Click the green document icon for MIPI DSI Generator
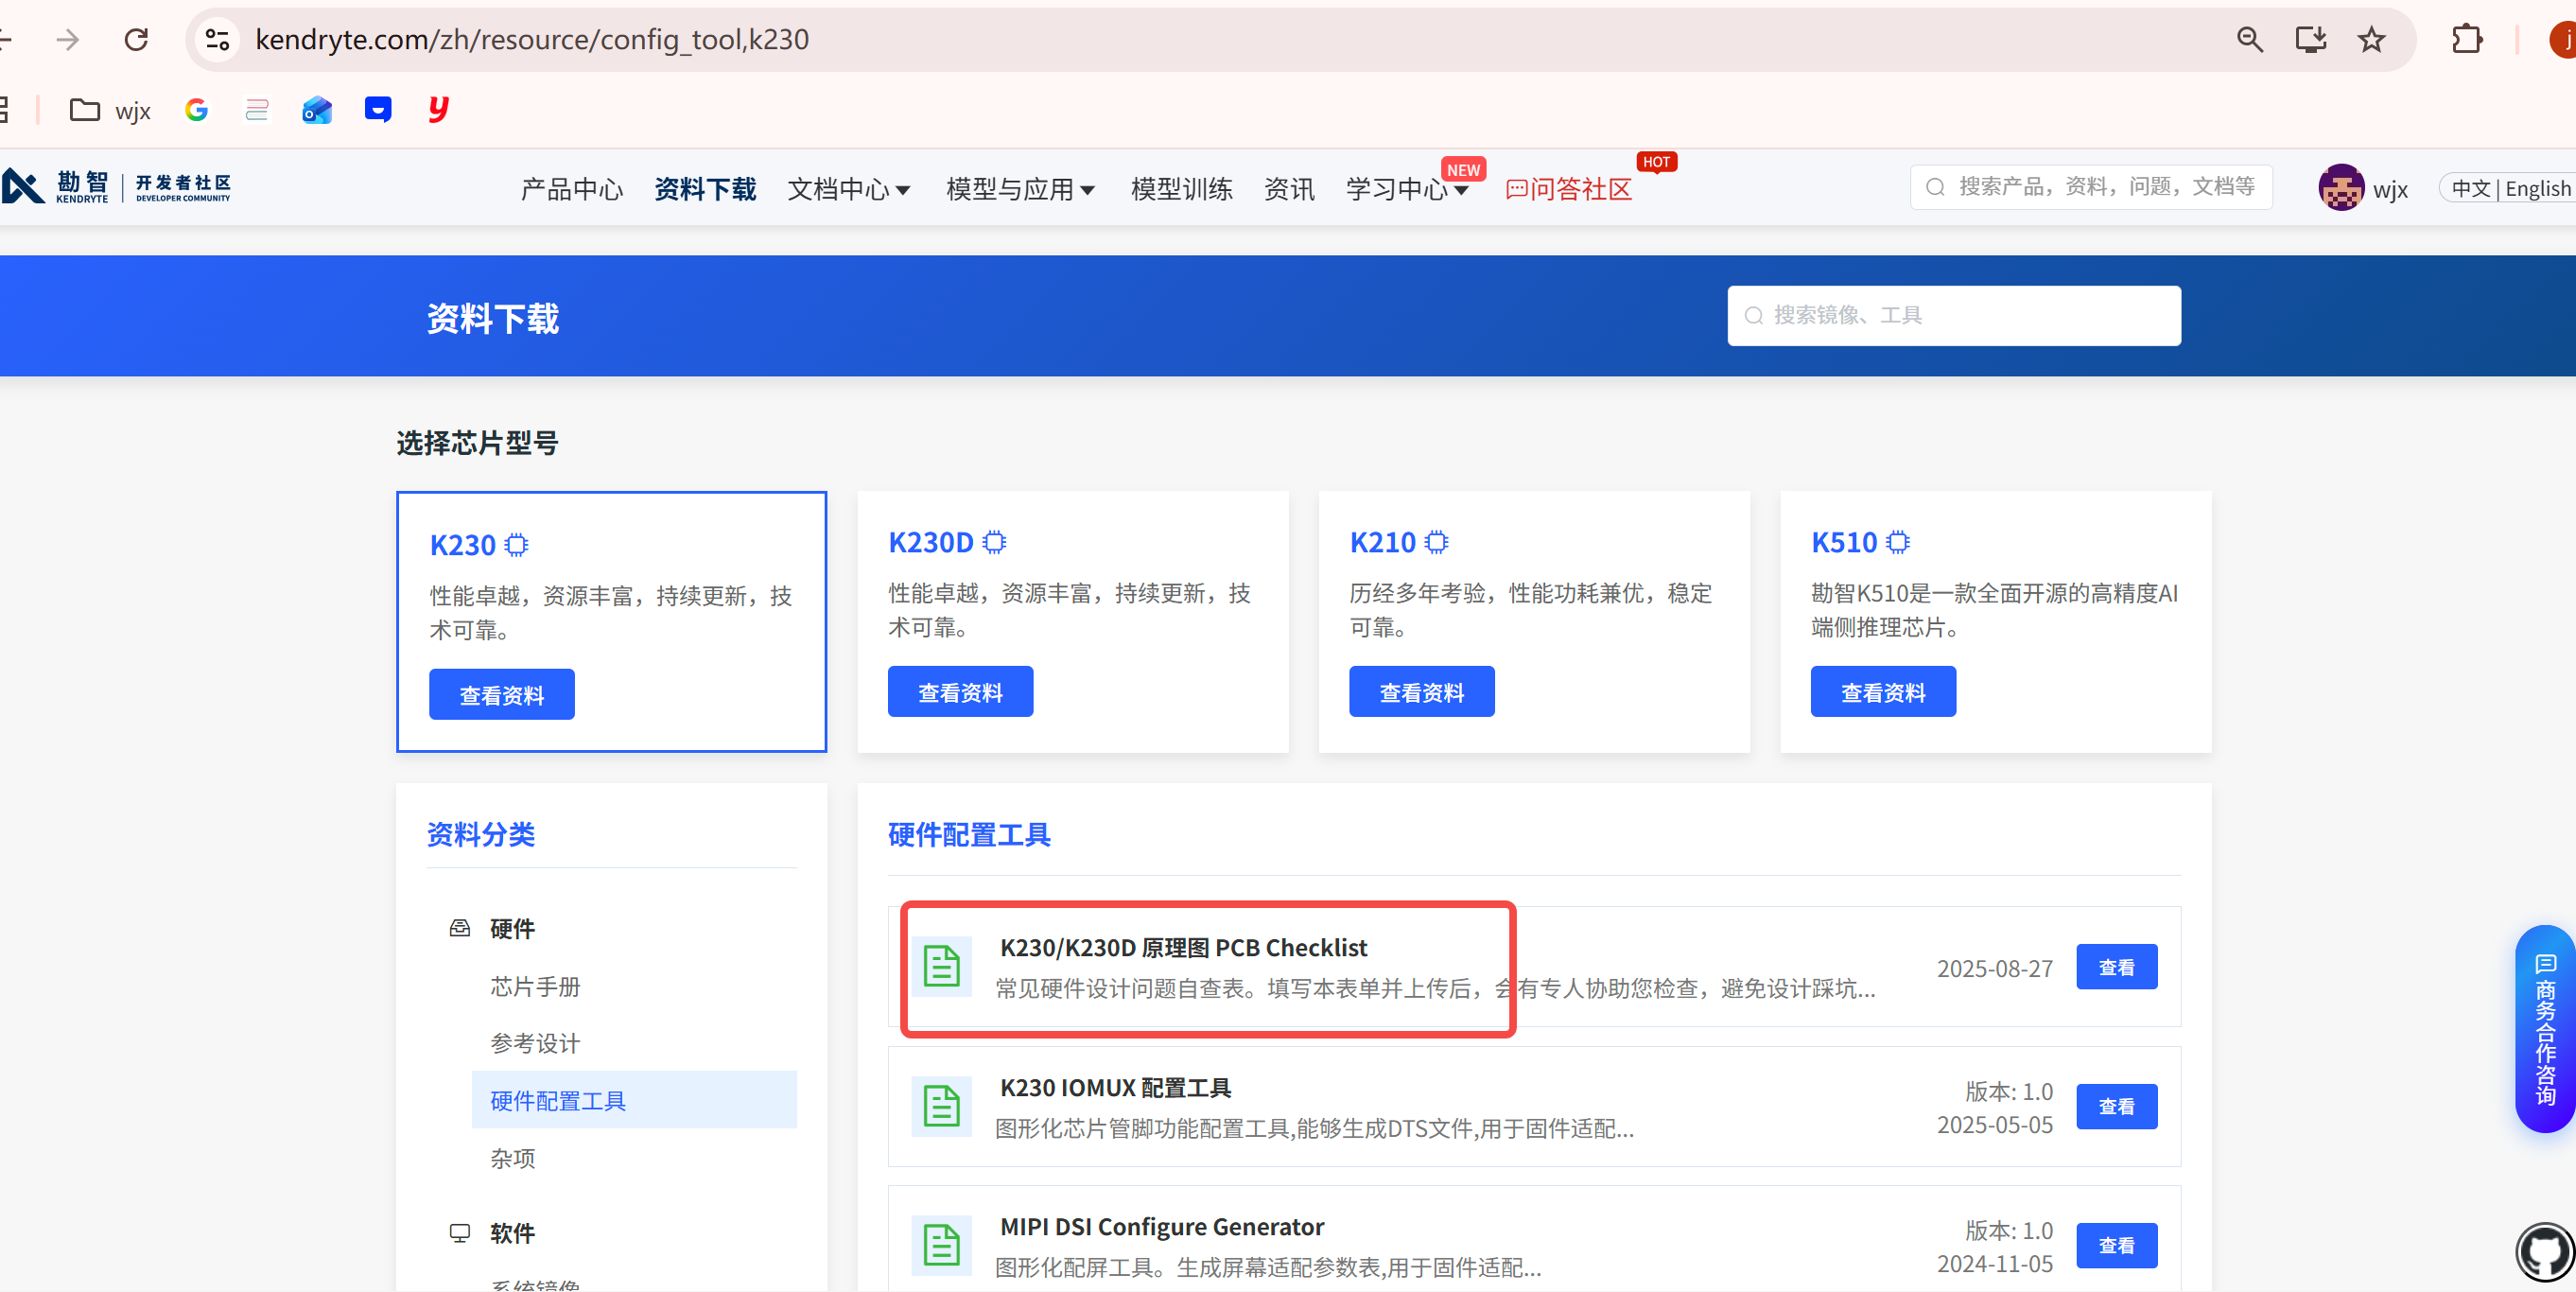Image resolution: width=2576 pixels, height=1292 pixels. (x=941, y=1245)
